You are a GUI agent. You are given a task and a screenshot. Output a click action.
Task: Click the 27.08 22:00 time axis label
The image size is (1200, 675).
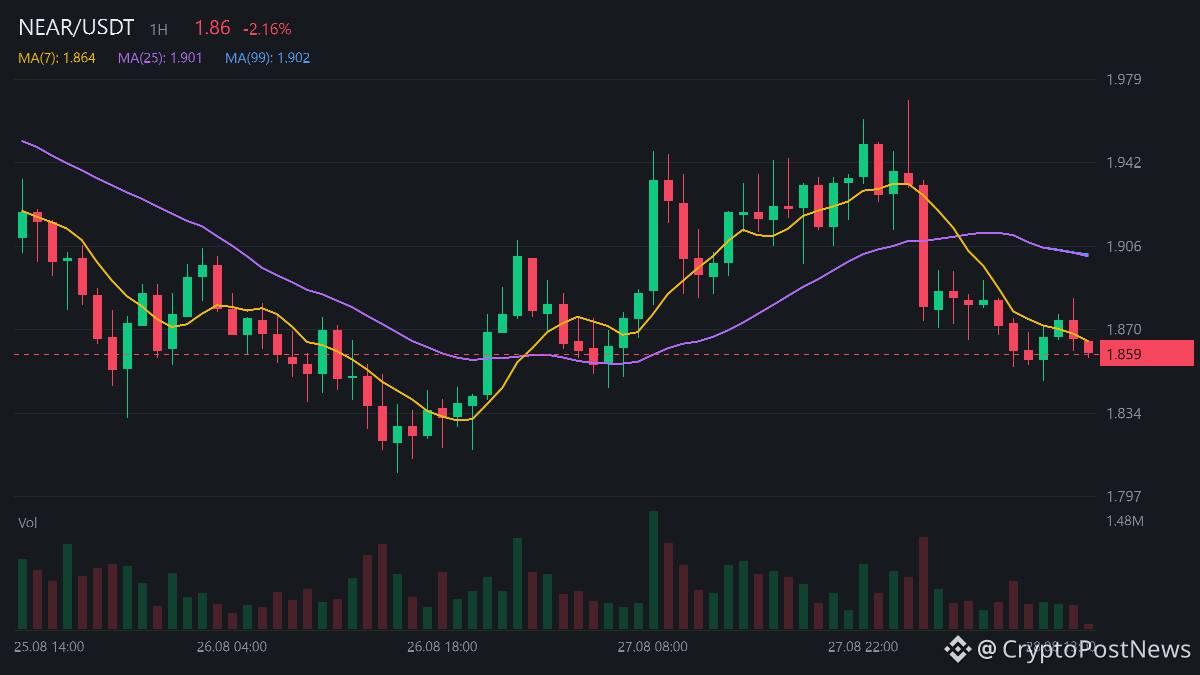click(862, 646)
